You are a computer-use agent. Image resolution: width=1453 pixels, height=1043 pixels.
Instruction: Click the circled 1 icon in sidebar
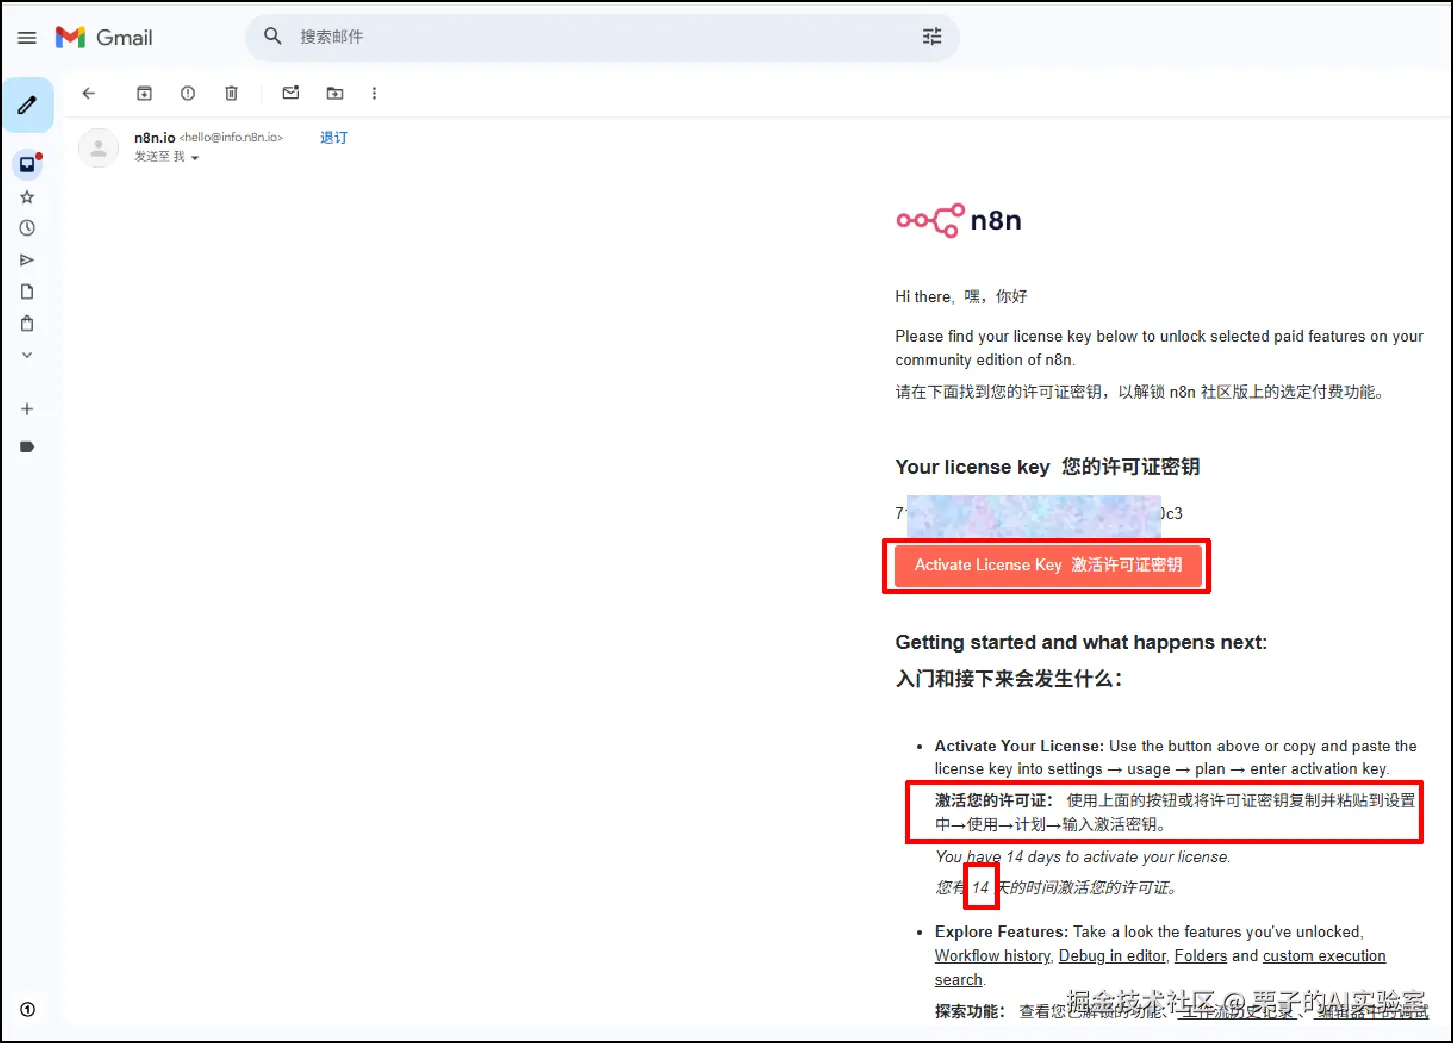click(27, 1009)
